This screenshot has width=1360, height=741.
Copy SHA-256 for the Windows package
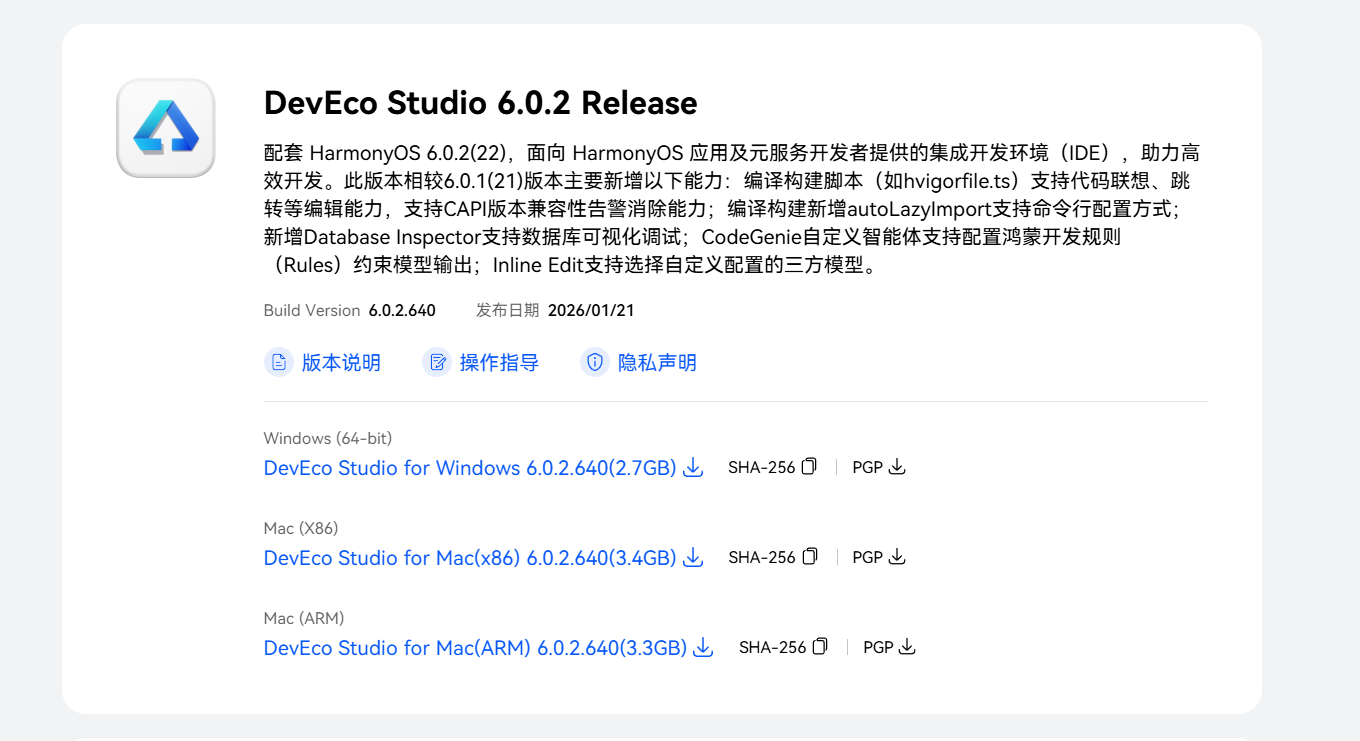coord(761,467)
